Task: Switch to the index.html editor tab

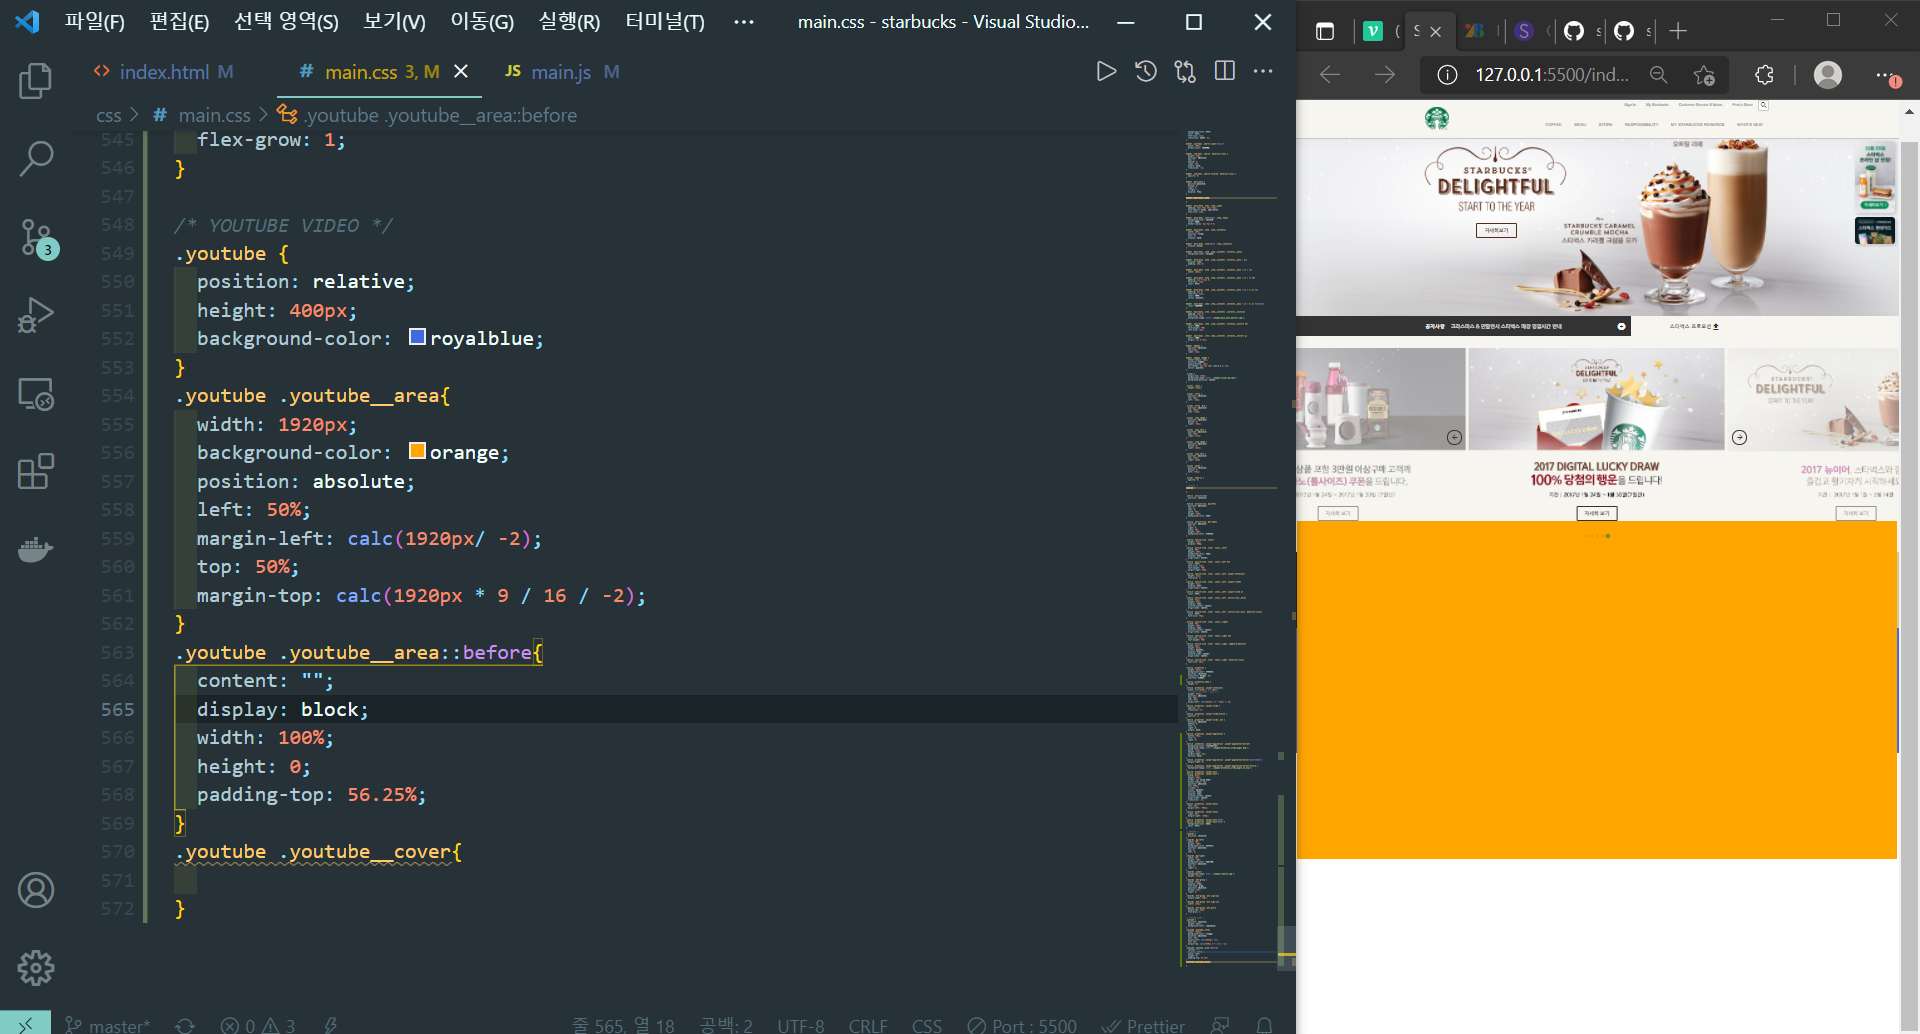Action: point(164,72)
